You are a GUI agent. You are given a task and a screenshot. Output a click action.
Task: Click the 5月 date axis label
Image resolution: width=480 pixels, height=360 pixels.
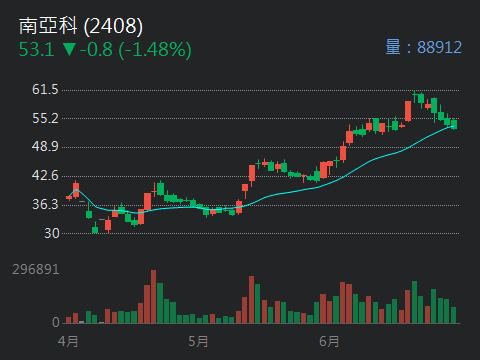tap(198, 342)
